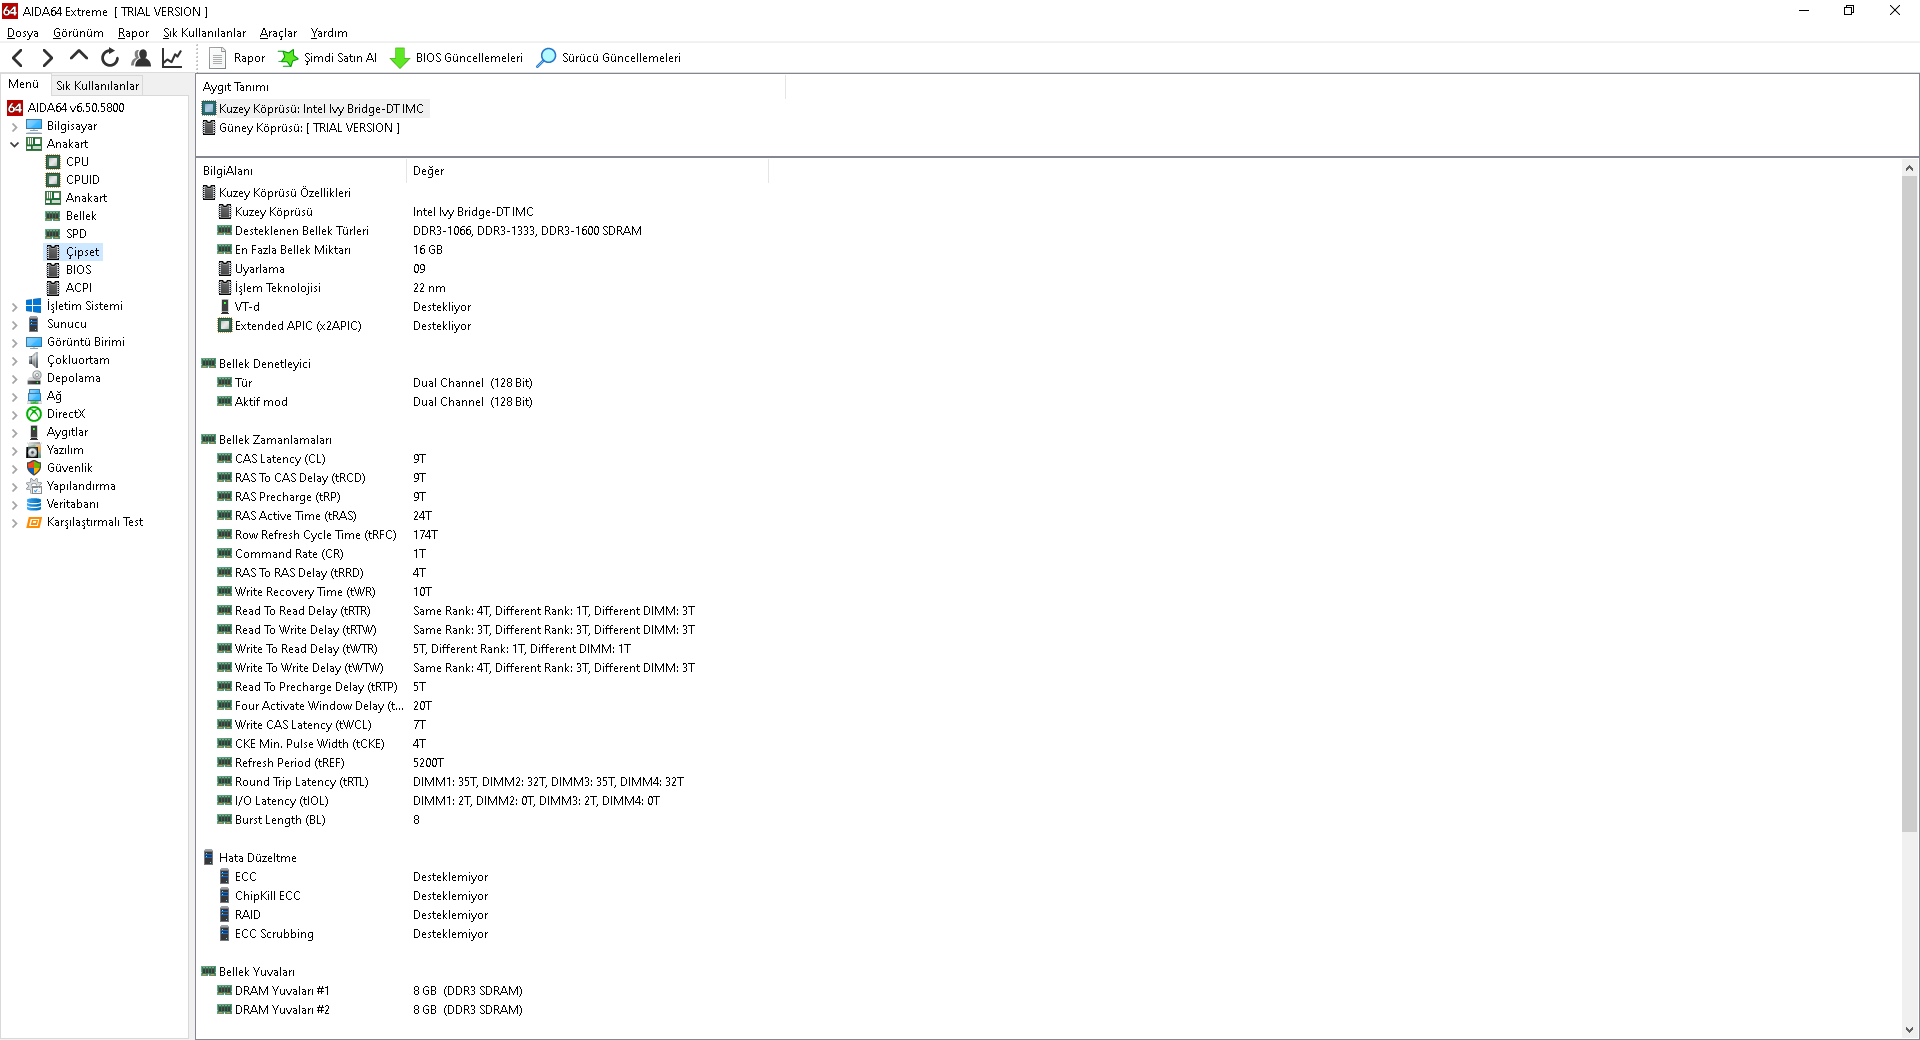Click the Rapor toolbar button
Viewport: 1920px width, 1040px height.
coord(237,58)
